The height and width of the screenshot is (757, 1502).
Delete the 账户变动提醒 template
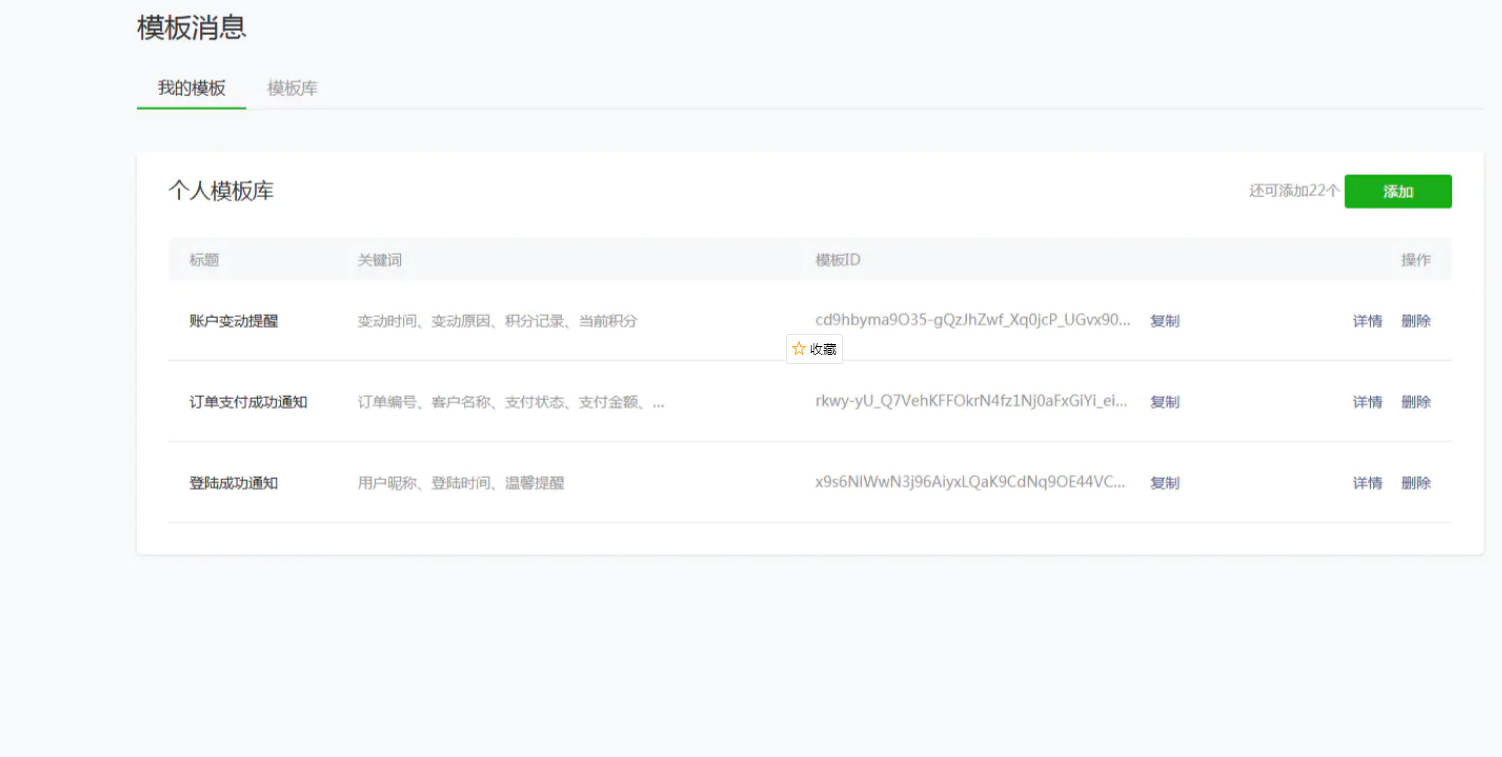(x=1415, y=321)
